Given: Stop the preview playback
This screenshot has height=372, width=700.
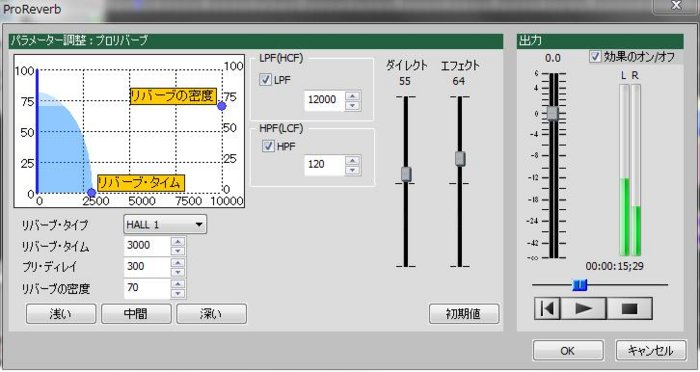Looking at the screenshot, I should pos(629,309).
